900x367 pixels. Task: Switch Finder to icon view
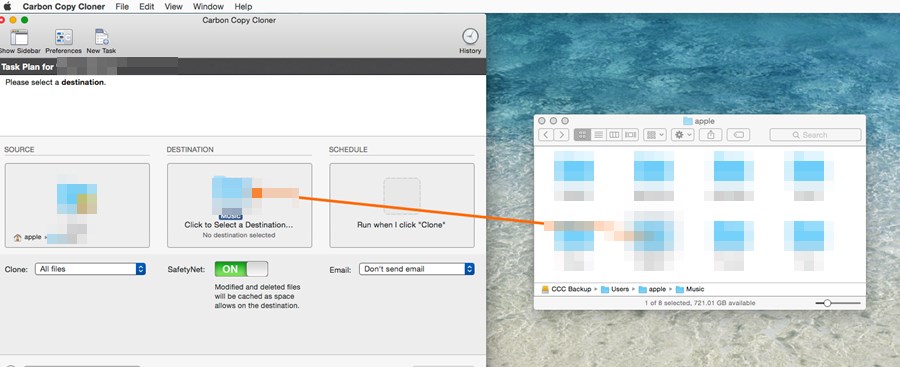582,134
